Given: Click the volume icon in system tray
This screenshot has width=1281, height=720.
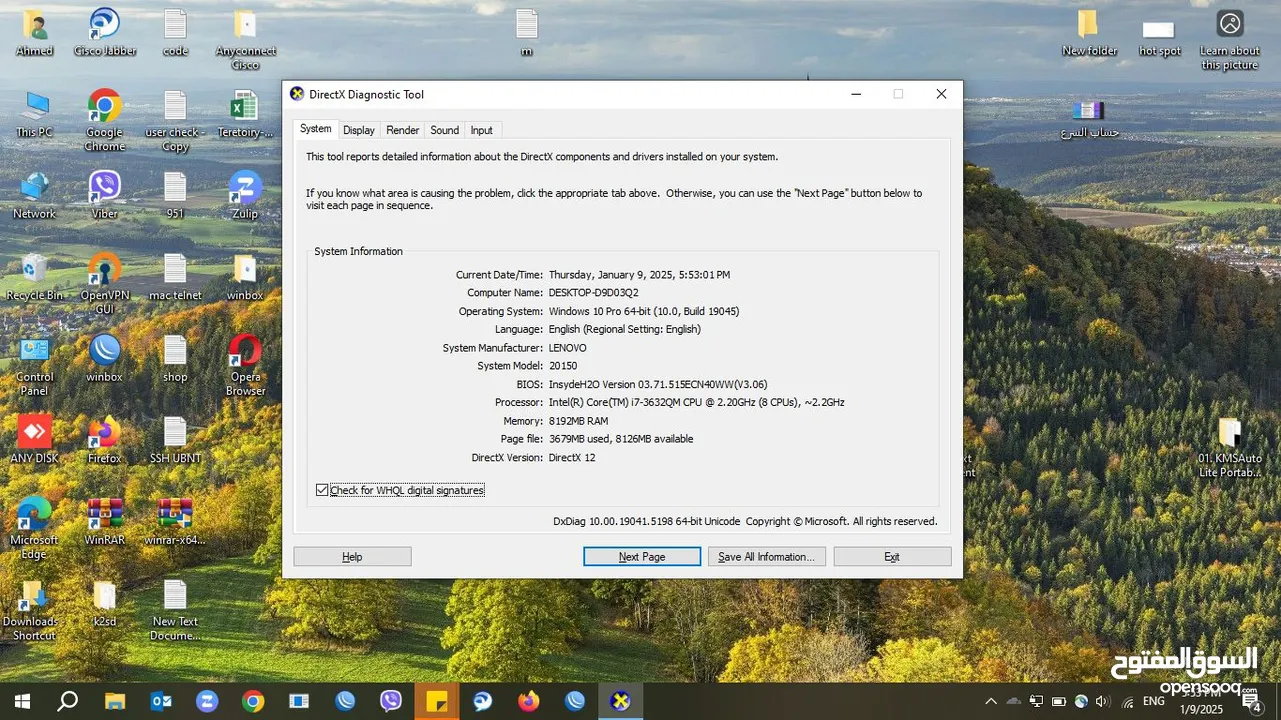Looking at the screenshot, I should [x=1102, y=701].
